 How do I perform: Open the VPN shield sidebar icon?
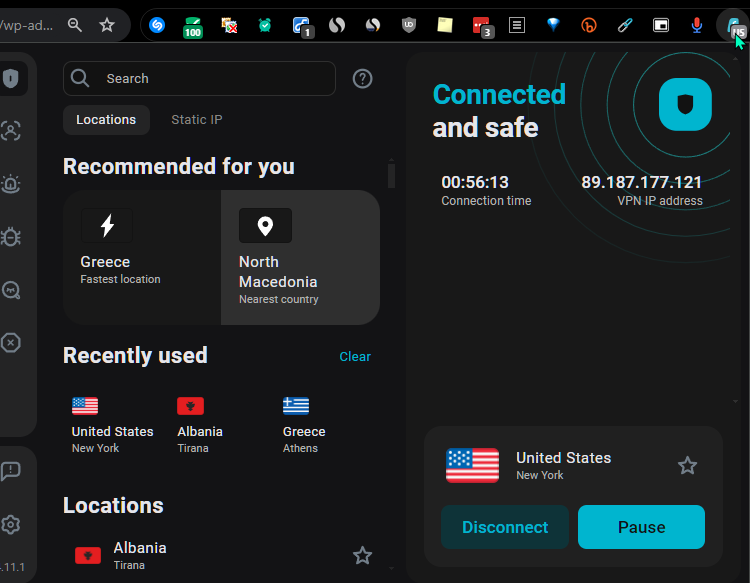(11, 78)
